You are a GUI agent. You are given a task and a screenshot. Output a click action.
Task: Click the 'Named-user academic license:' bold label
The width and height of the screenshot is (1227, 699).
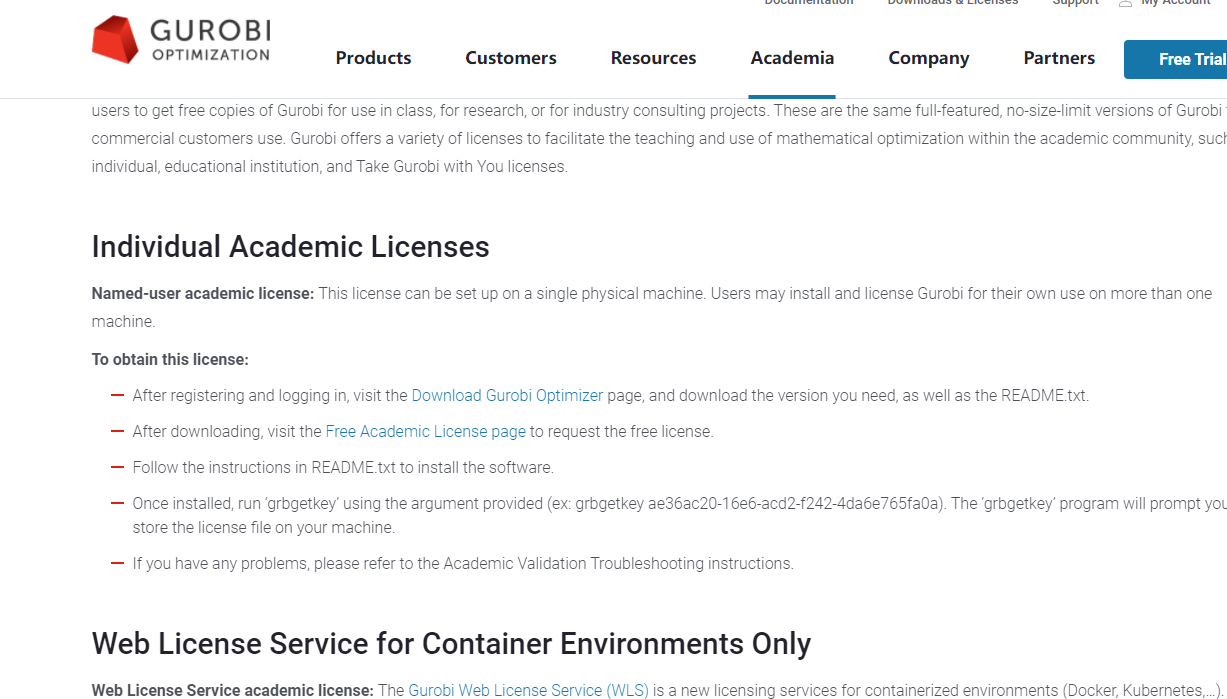(x=203, y=293)
